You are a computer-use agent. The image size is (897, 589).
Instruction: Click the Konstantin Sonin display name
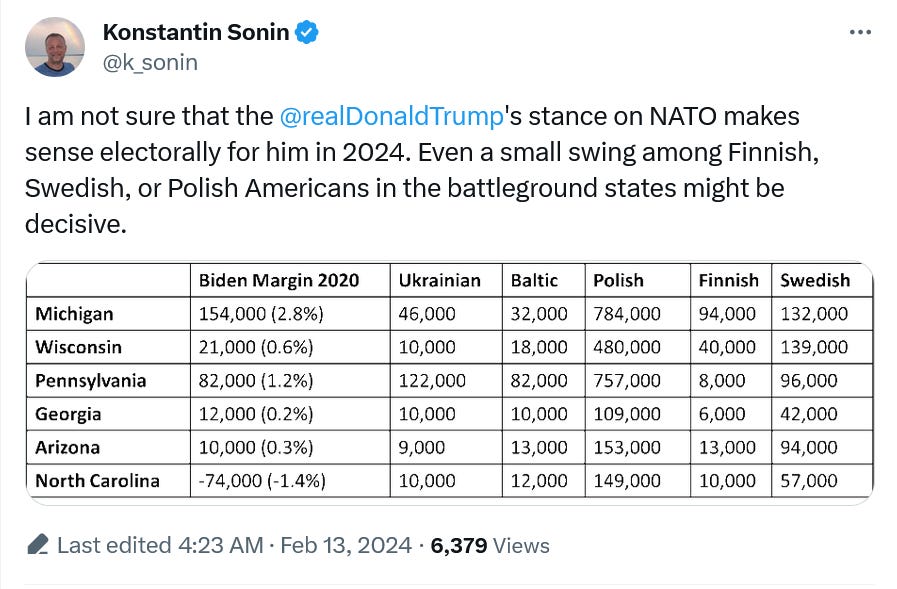coord(196,32)
